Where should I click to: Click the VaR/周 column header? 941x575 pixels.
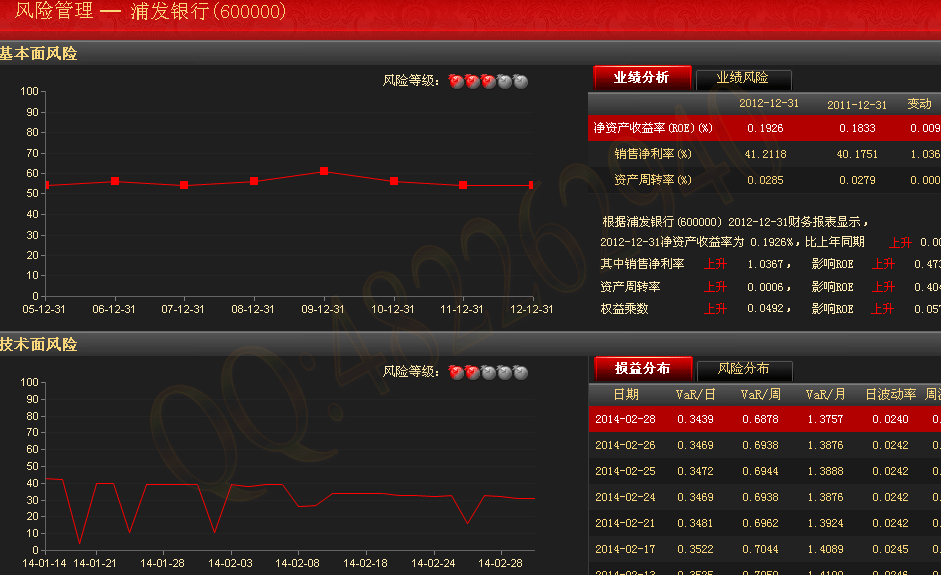point(760,394)
